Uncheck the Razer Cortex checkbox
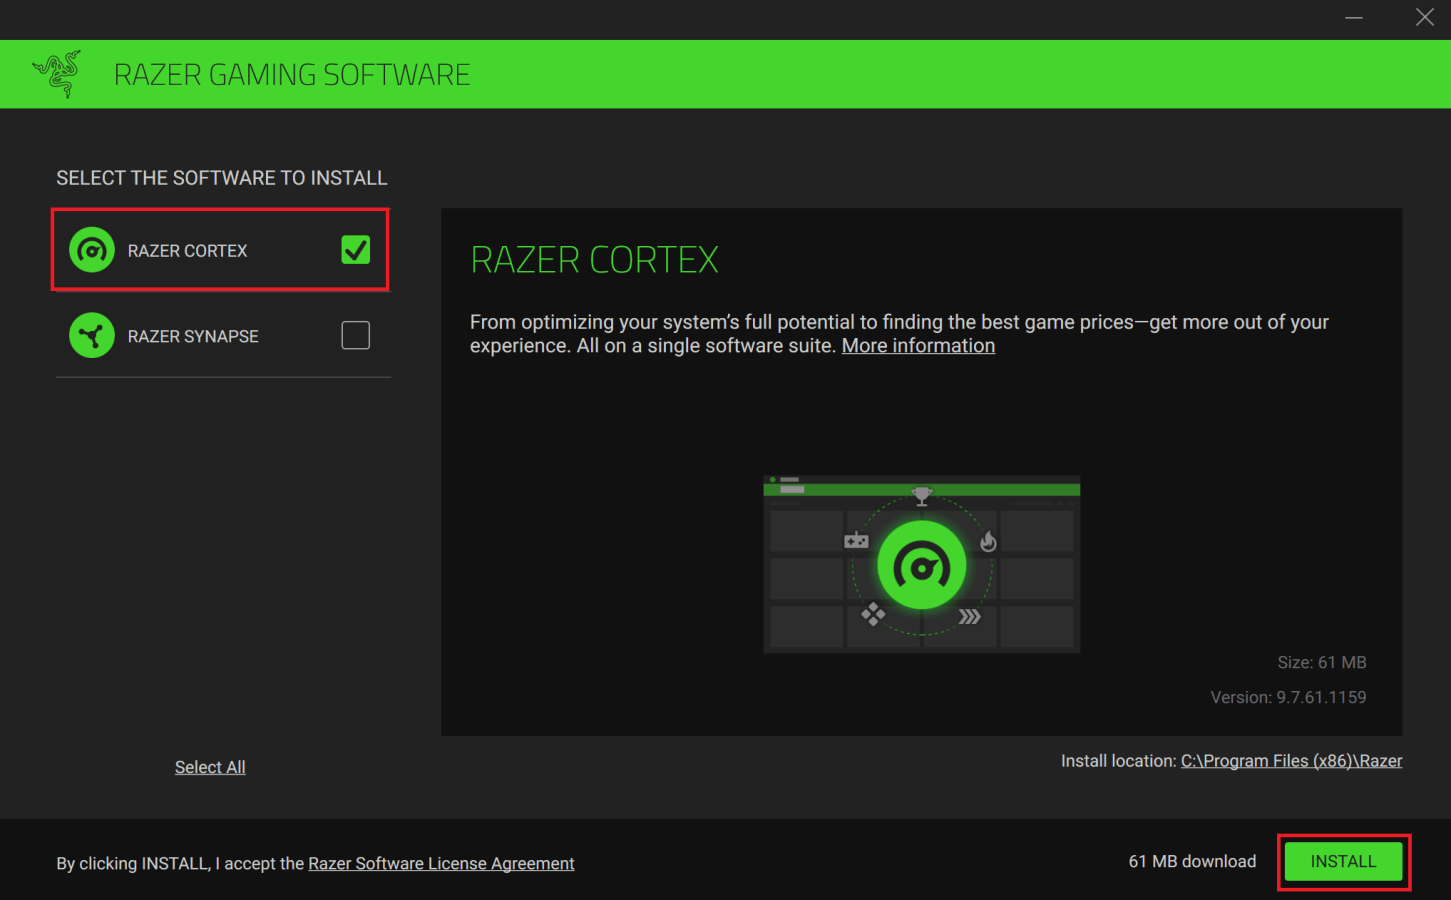The image size is (1451, 900). [355, 250]
